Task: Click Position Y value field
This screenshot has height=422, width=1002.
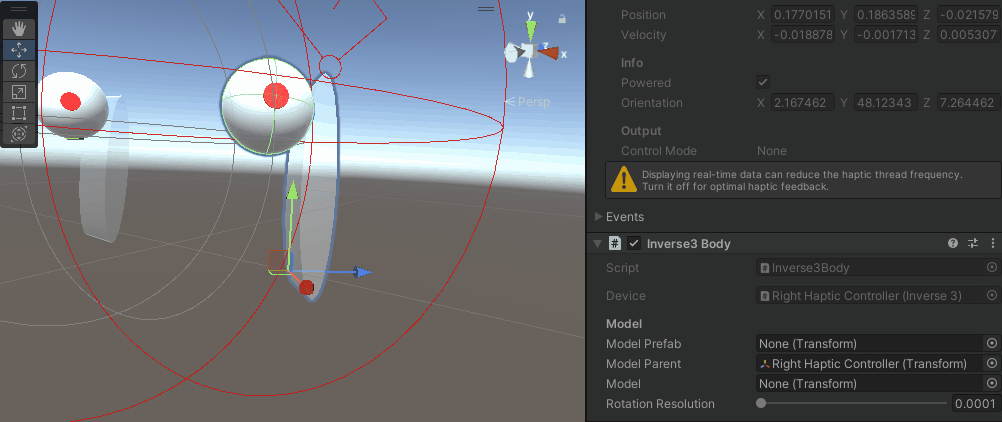Action: pos(885,15)
